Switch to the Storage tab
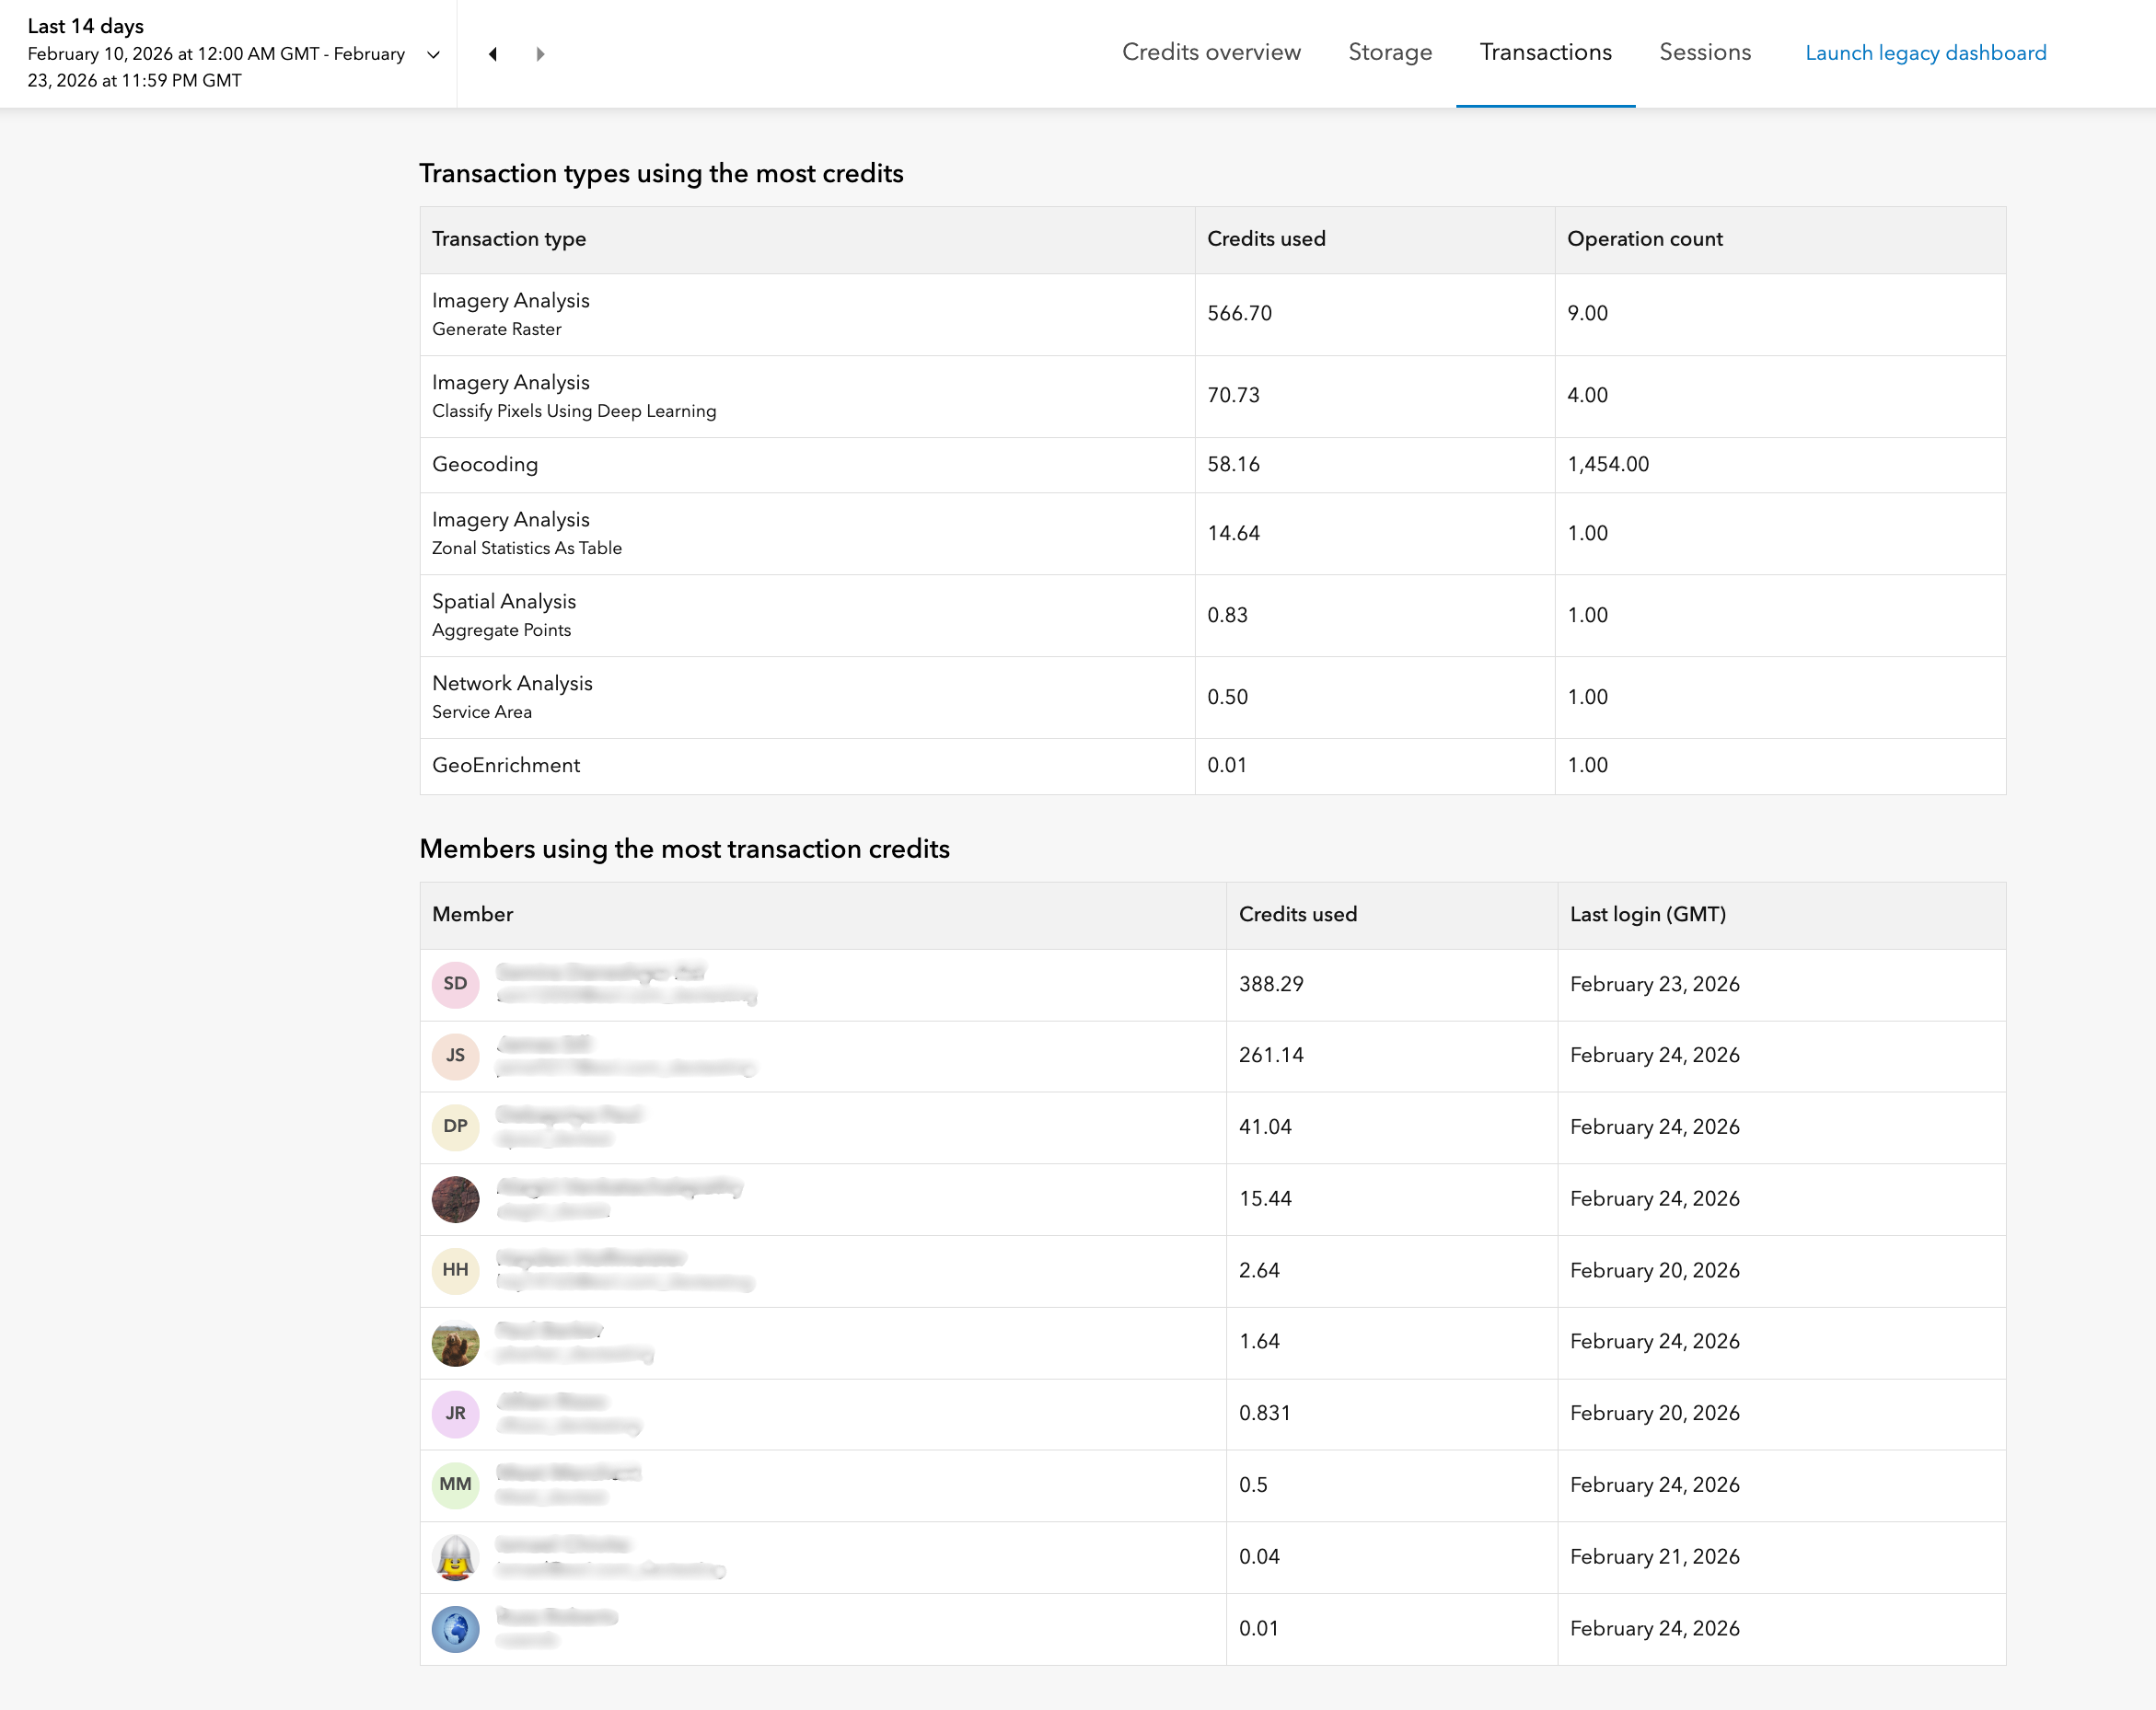The height and width of the screenshot is (1710, 2156). pyautogui.click(x=1390, y=52)
